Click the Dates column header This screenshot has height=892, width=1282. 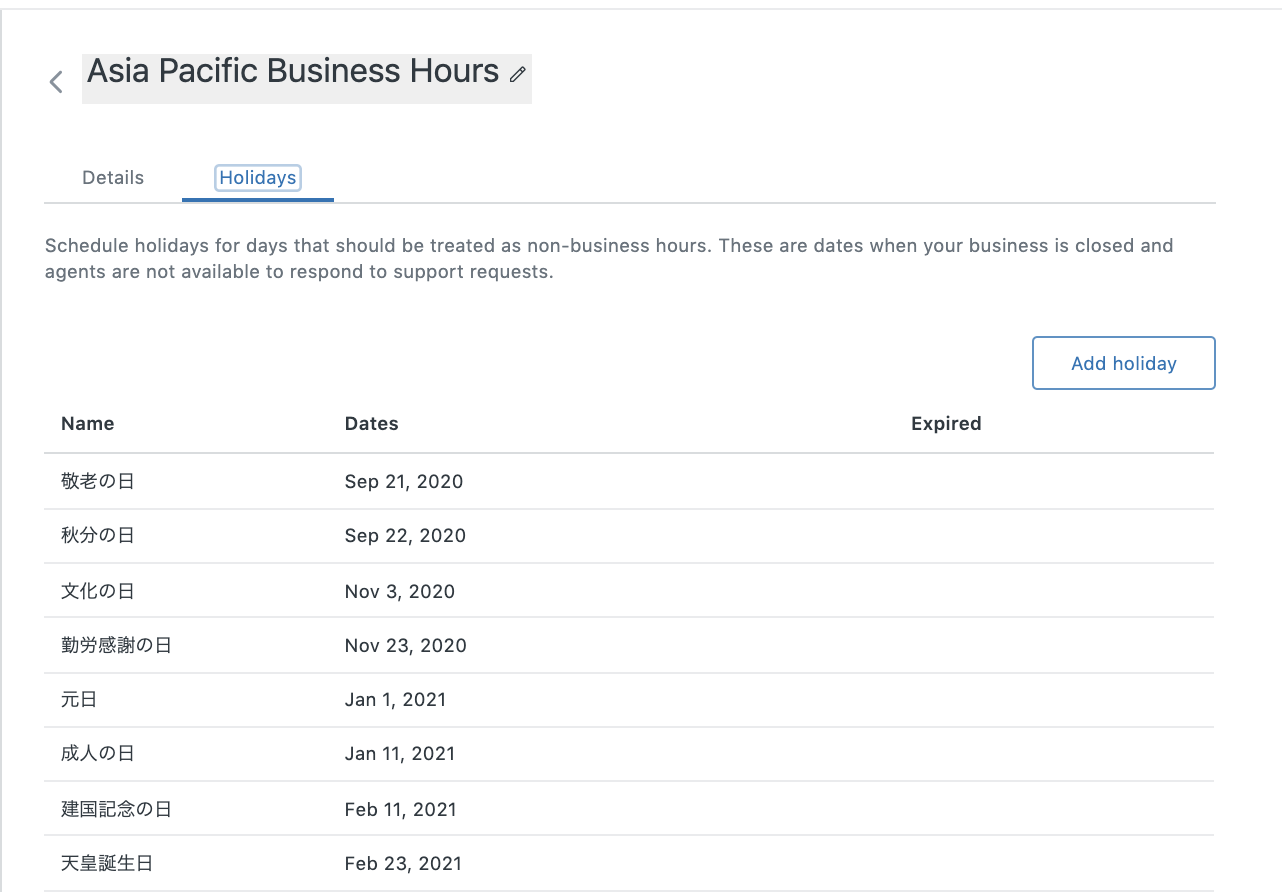click(x=371, y=424)
